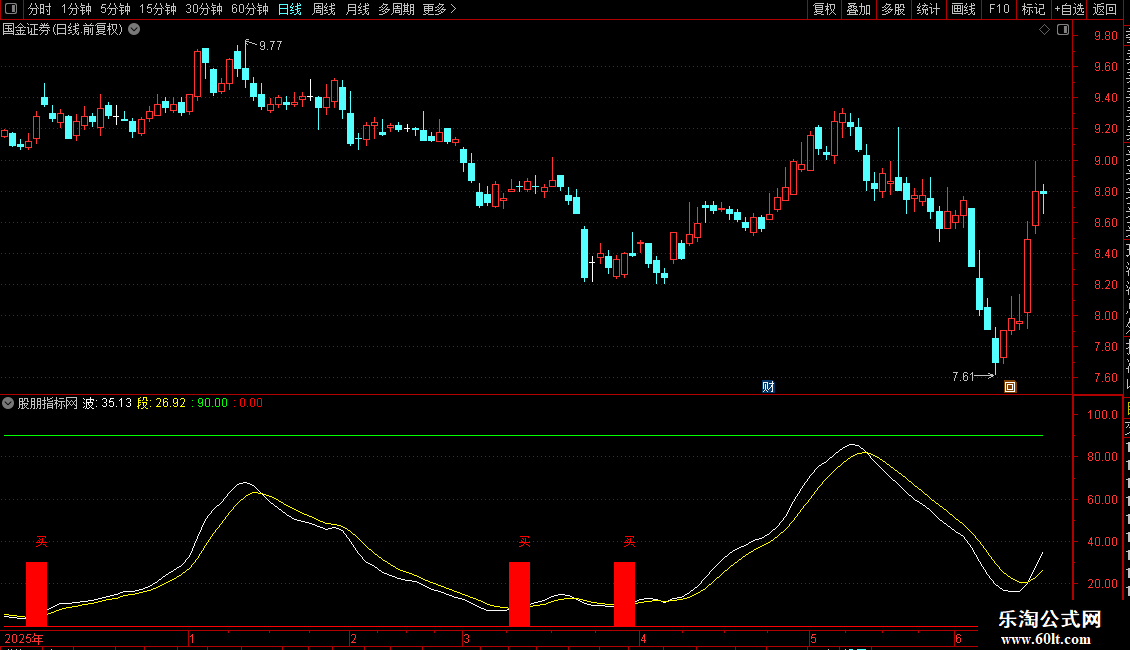Click the 叠加 overlay button
1130x650 pixels.
859,9
